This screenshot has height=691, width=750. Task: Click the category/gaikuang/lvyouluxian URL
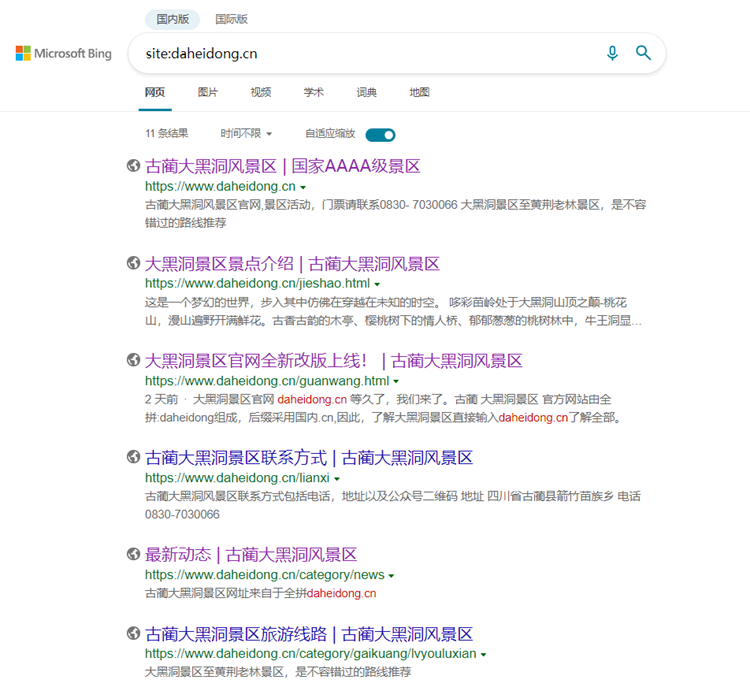coord(310,653)
